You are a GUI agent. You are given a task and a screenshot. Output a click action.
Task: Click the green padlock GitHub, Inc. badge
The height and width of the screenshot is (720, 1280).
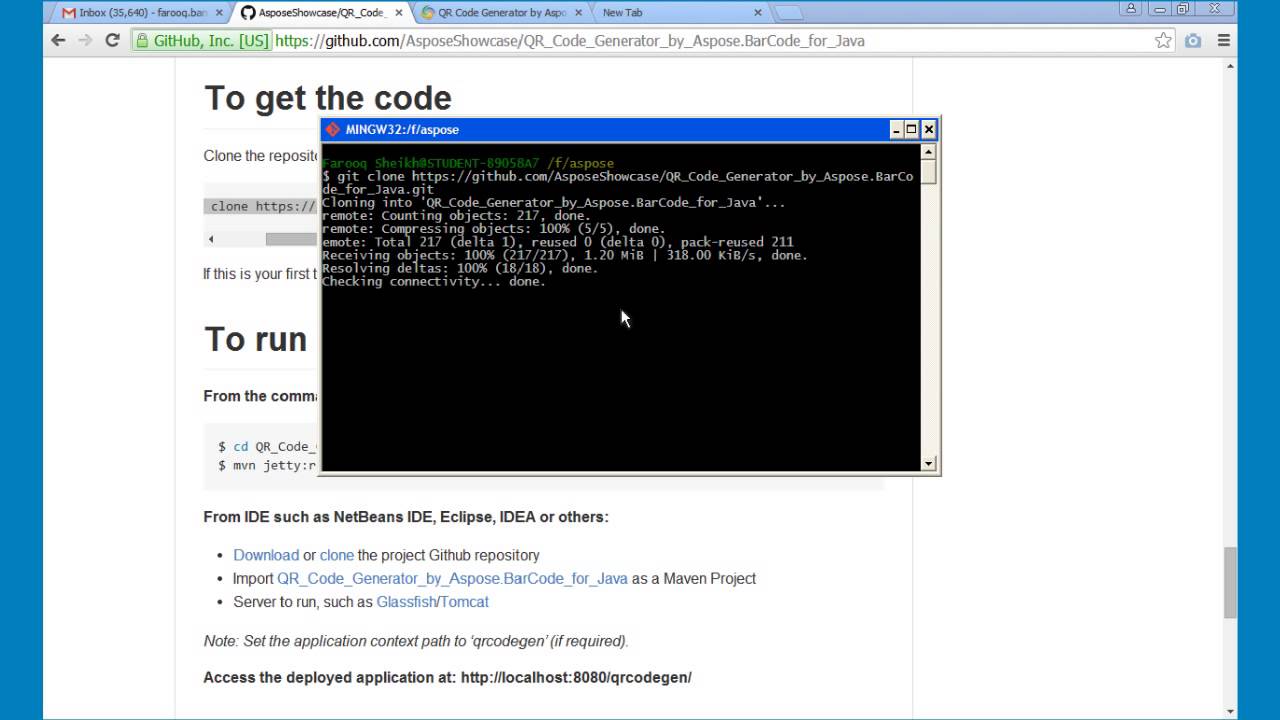click(x=202, y=41)
